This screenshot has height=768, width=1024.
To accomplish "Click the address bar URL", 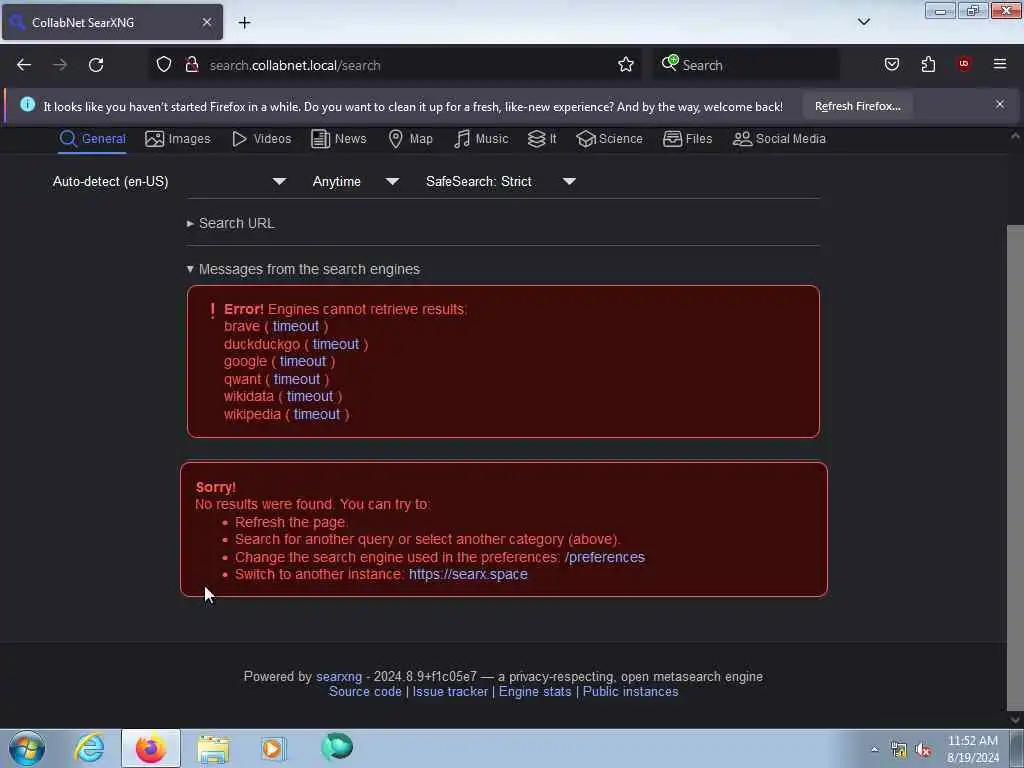I will coord(295,65).
